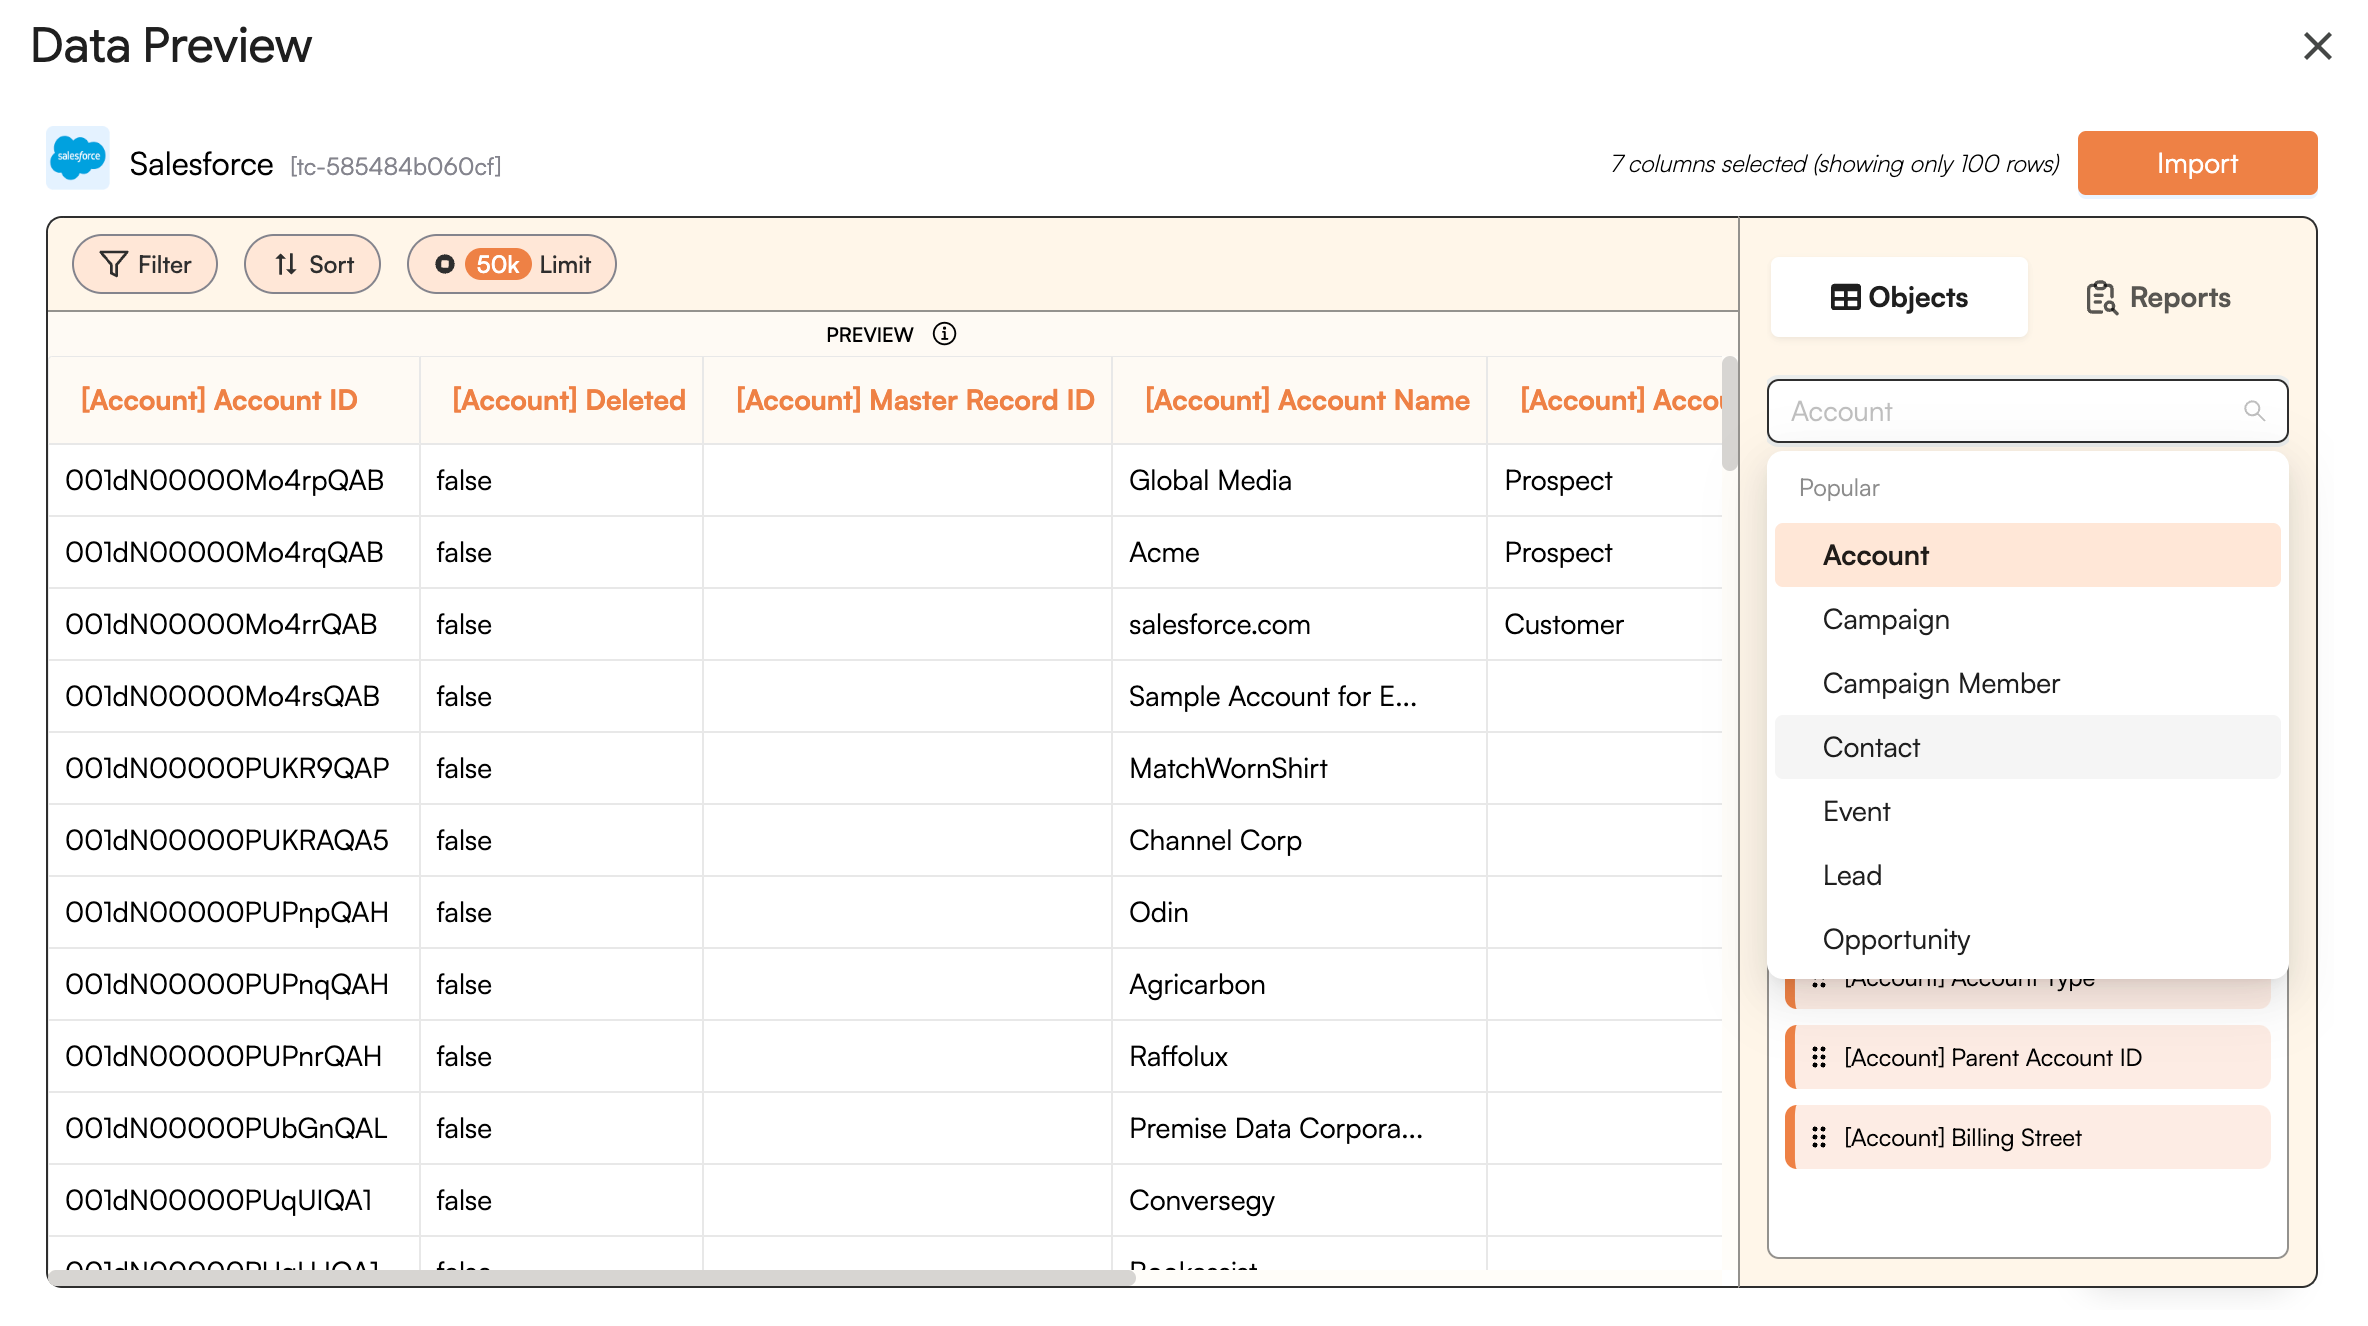Switch to the Reports tab
Viewport: 2368px width, 1326px height.
[x=2158, y=297]
